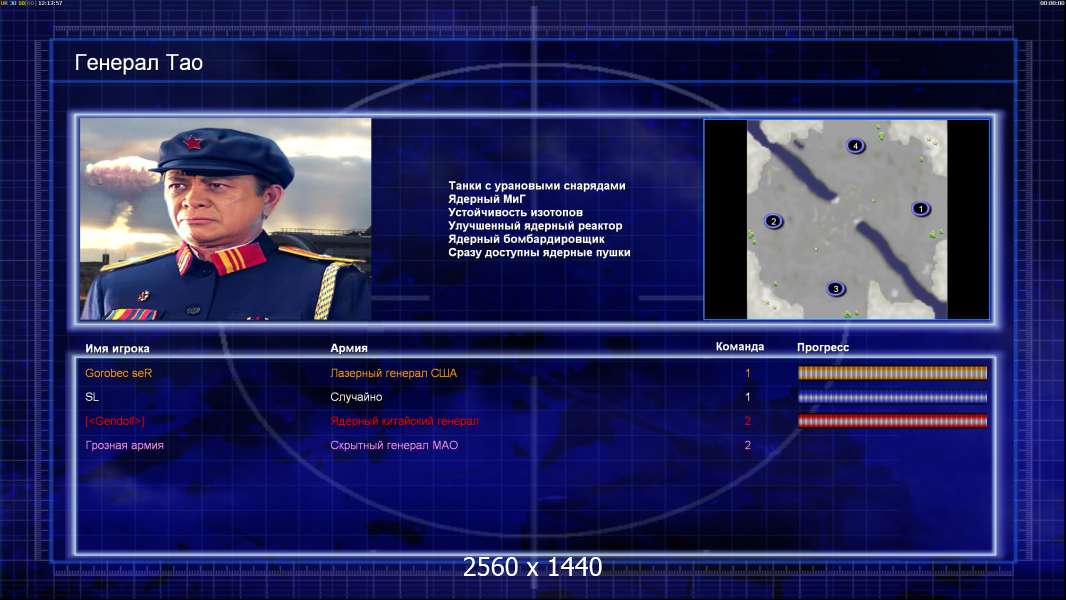1066x600 pixels.
Task: Click General Tao's portrait image
Action: click(225, 219)
